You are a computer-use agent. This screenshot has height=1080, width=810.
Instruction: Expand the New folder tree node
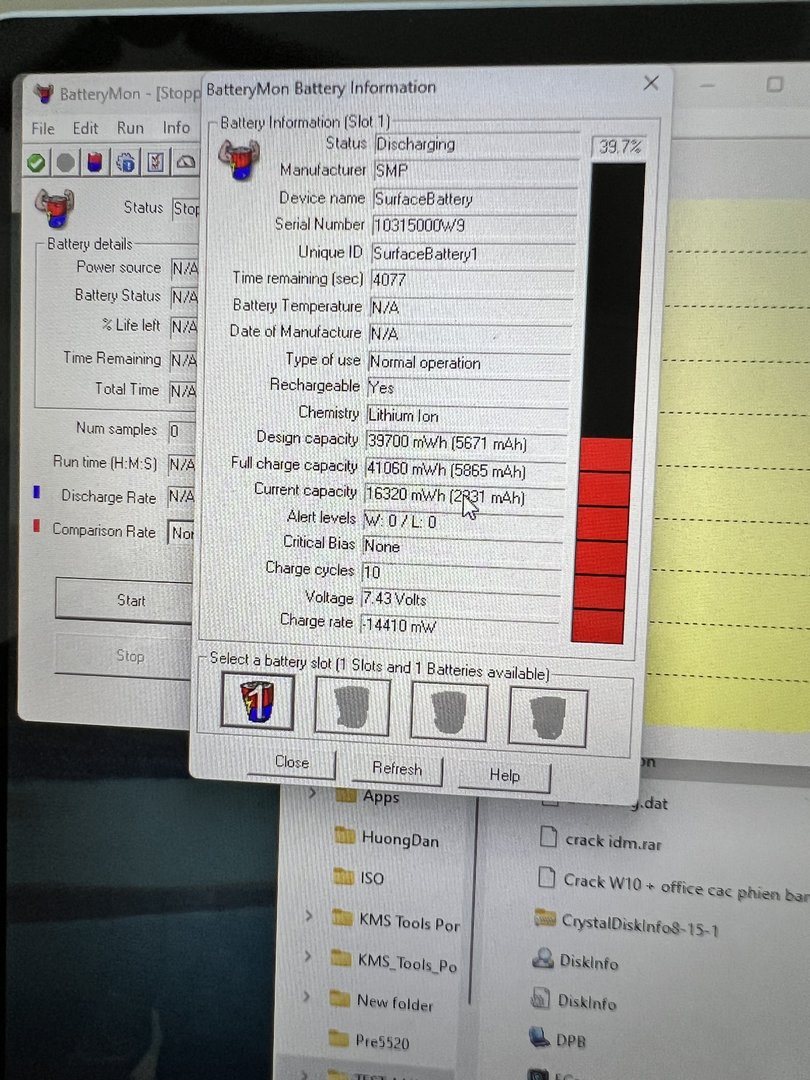click(309, 998)
